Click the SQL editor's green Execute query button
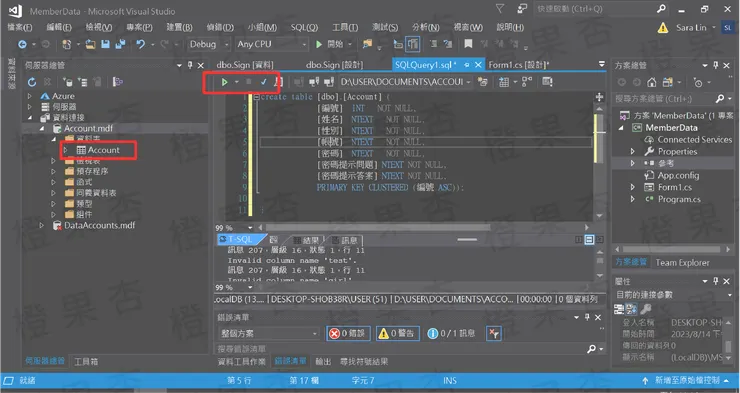This screenshot has height=393, width=740. 224,82
